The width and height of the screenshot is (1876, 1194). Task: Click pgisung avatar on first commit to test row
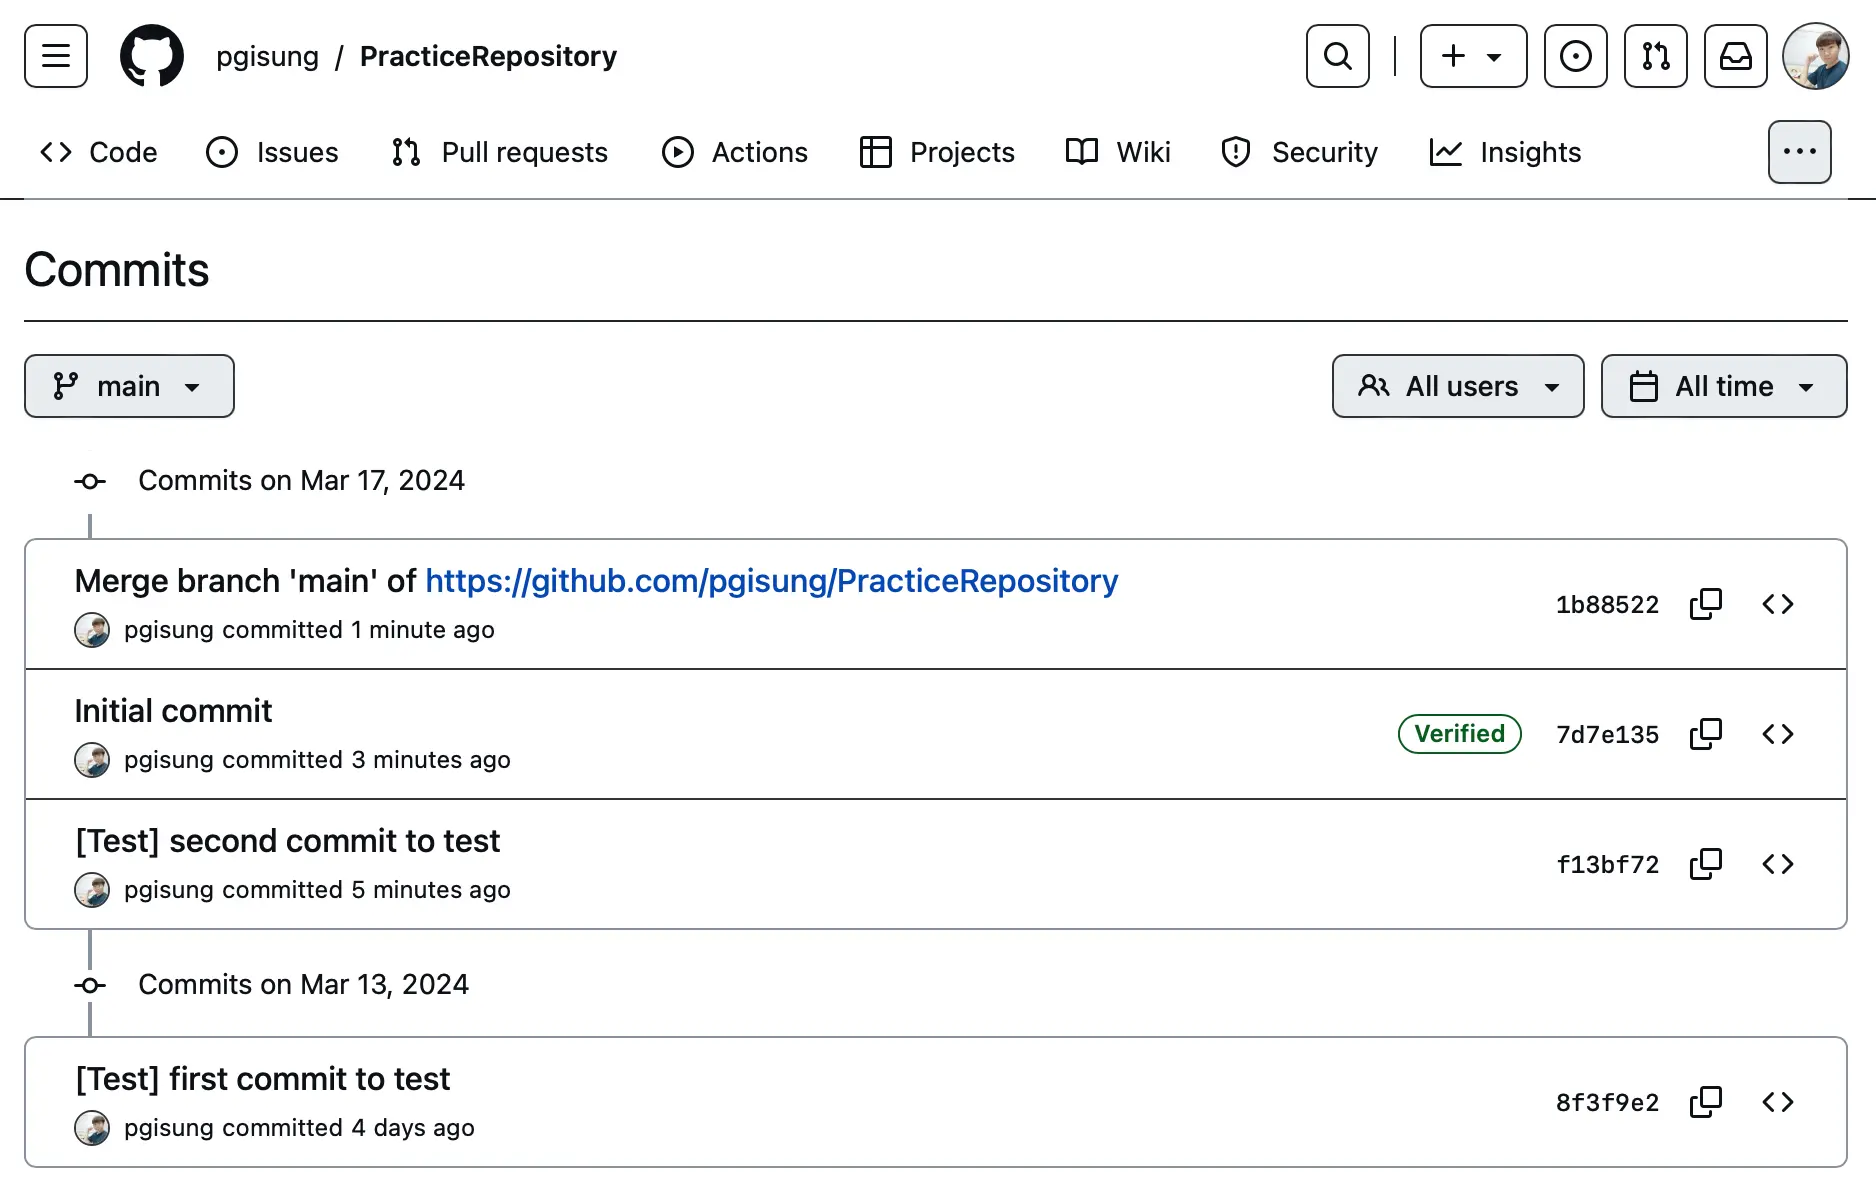click(x=92, y=1128)
